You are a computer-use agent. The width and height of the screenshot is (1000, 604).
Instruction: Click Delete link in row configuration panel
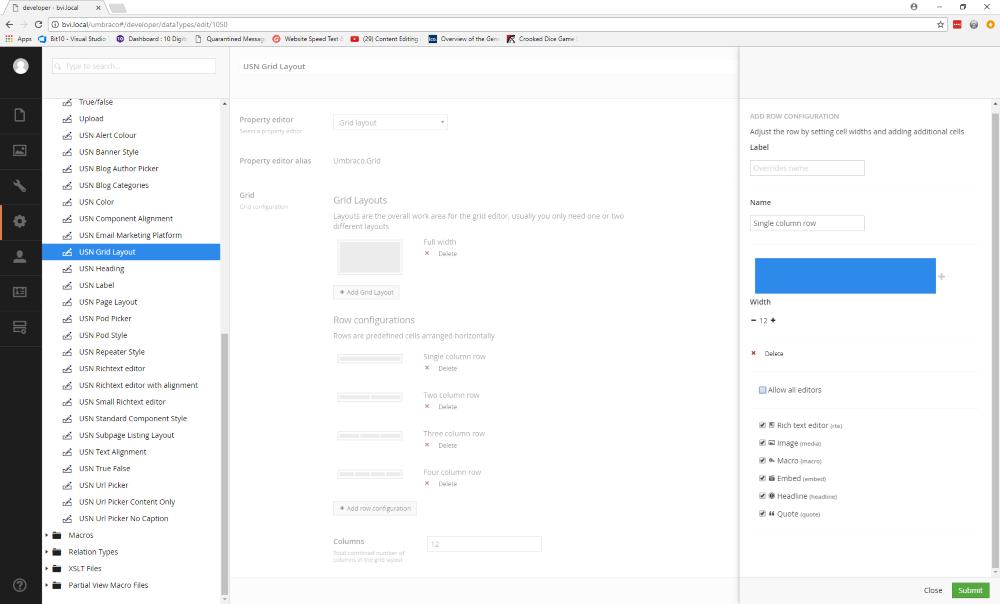[x=774, y=353]
